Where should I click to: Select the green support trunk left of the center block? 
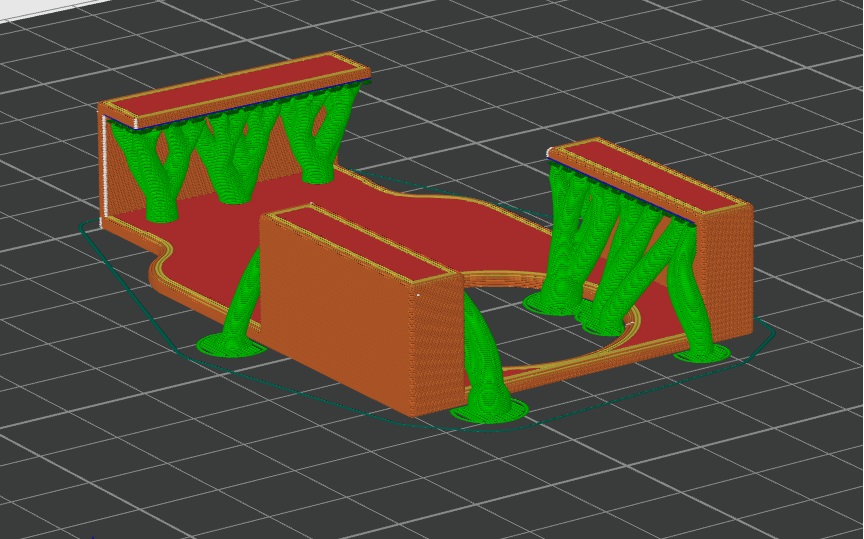(x=242, y=300)
